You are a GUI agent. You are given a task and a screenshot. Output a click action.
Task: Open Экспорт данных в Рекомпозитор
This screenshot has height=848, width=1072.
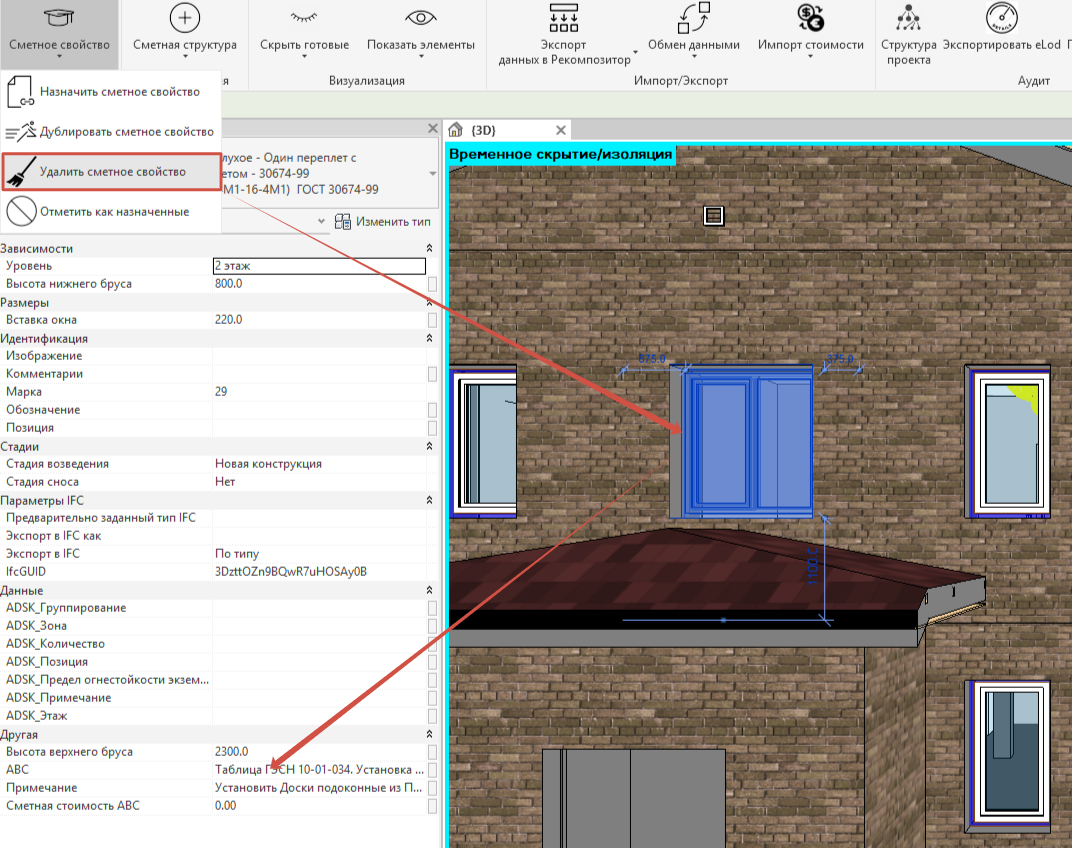pos(564,34)
